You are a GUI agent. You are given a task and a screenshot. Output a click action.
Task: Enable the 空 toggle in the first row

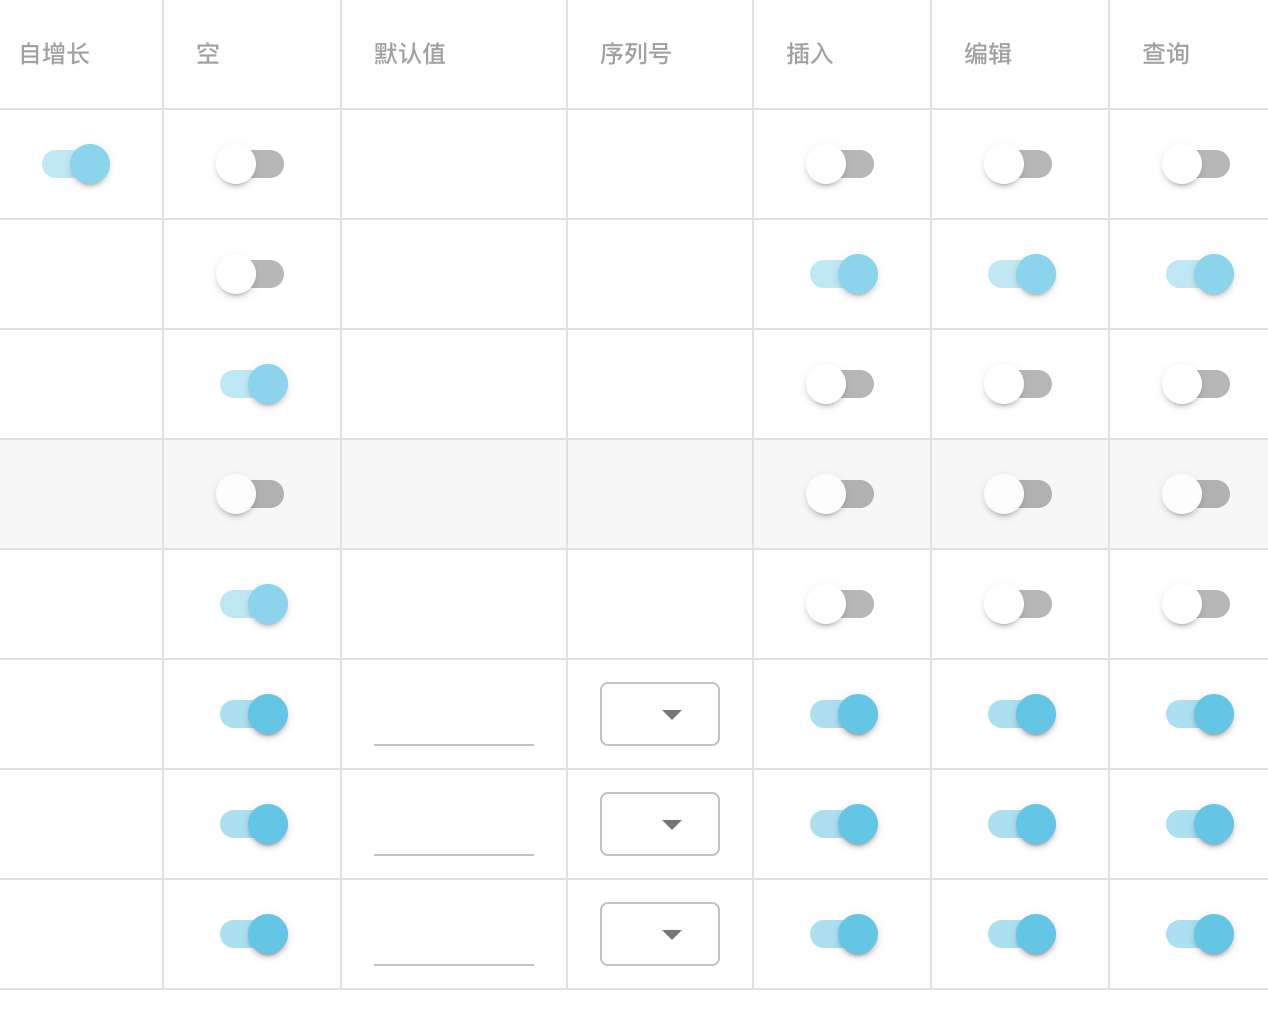coord(251,164)
